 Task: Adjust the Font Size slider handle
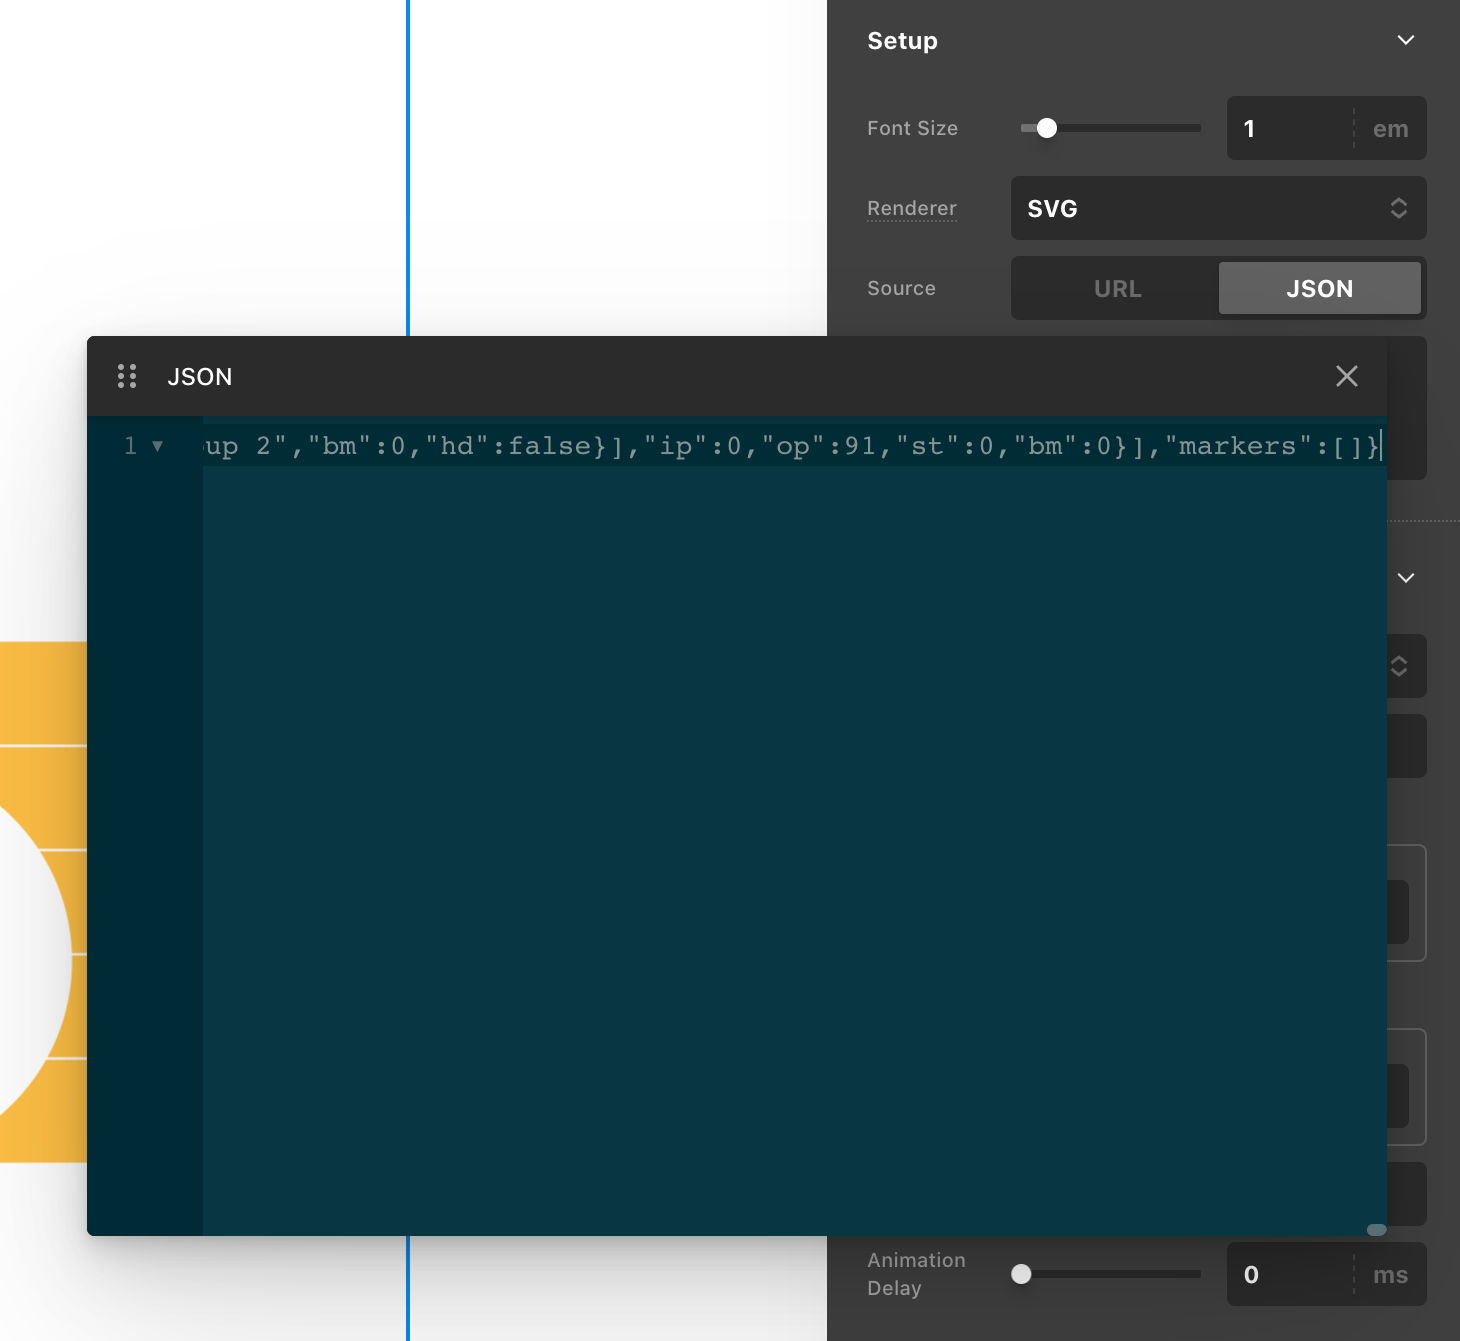pos(1047,128)
